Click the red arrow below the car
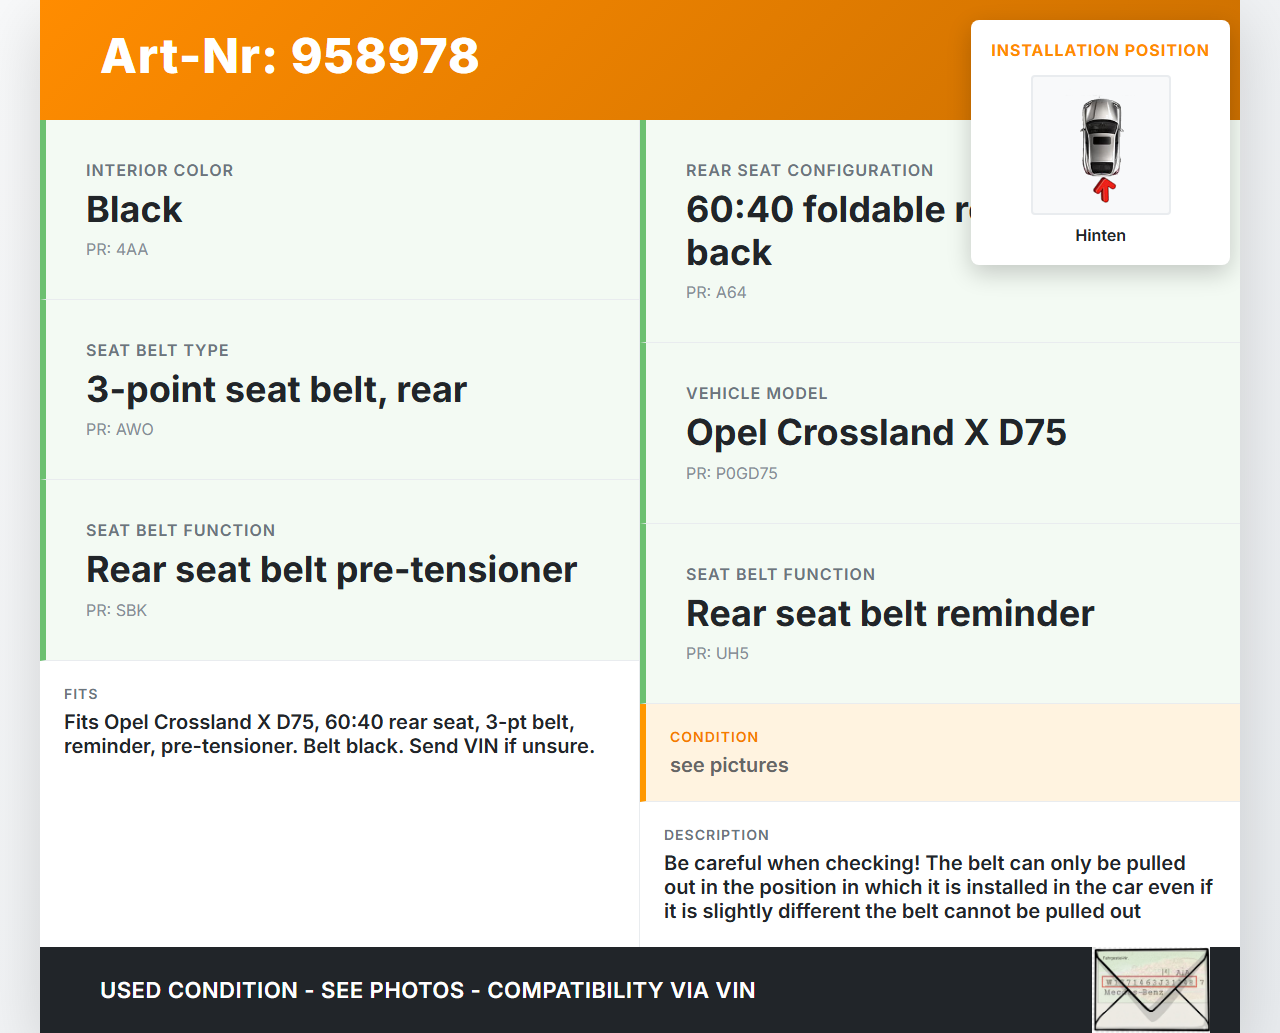The height and width of the screenshot is (1033, 1280). [1104, 190]
